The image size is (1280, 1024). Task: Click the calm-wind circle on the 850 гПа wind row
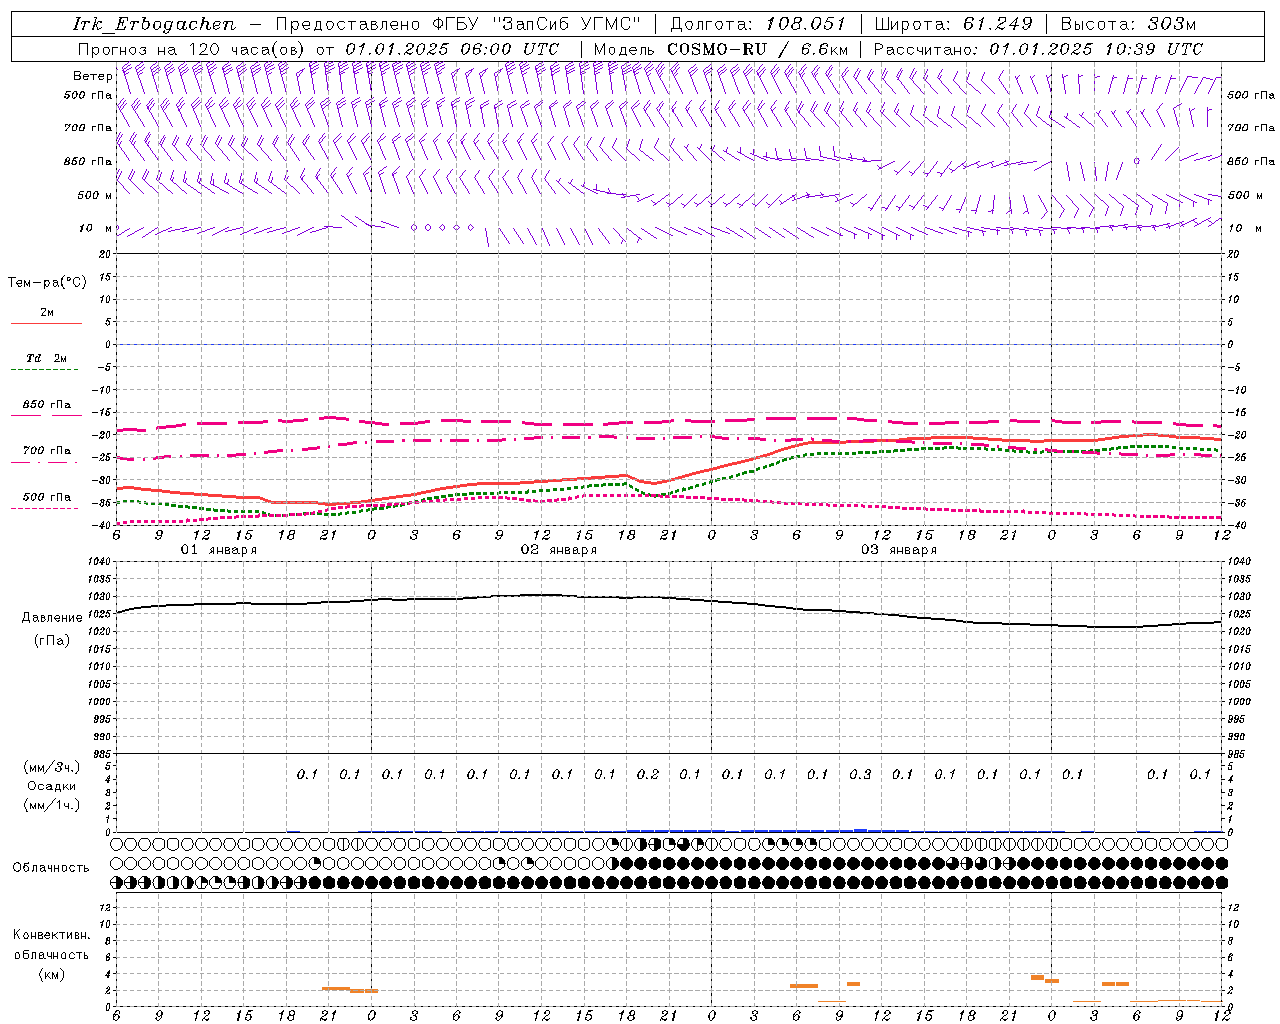[1136, 161]
